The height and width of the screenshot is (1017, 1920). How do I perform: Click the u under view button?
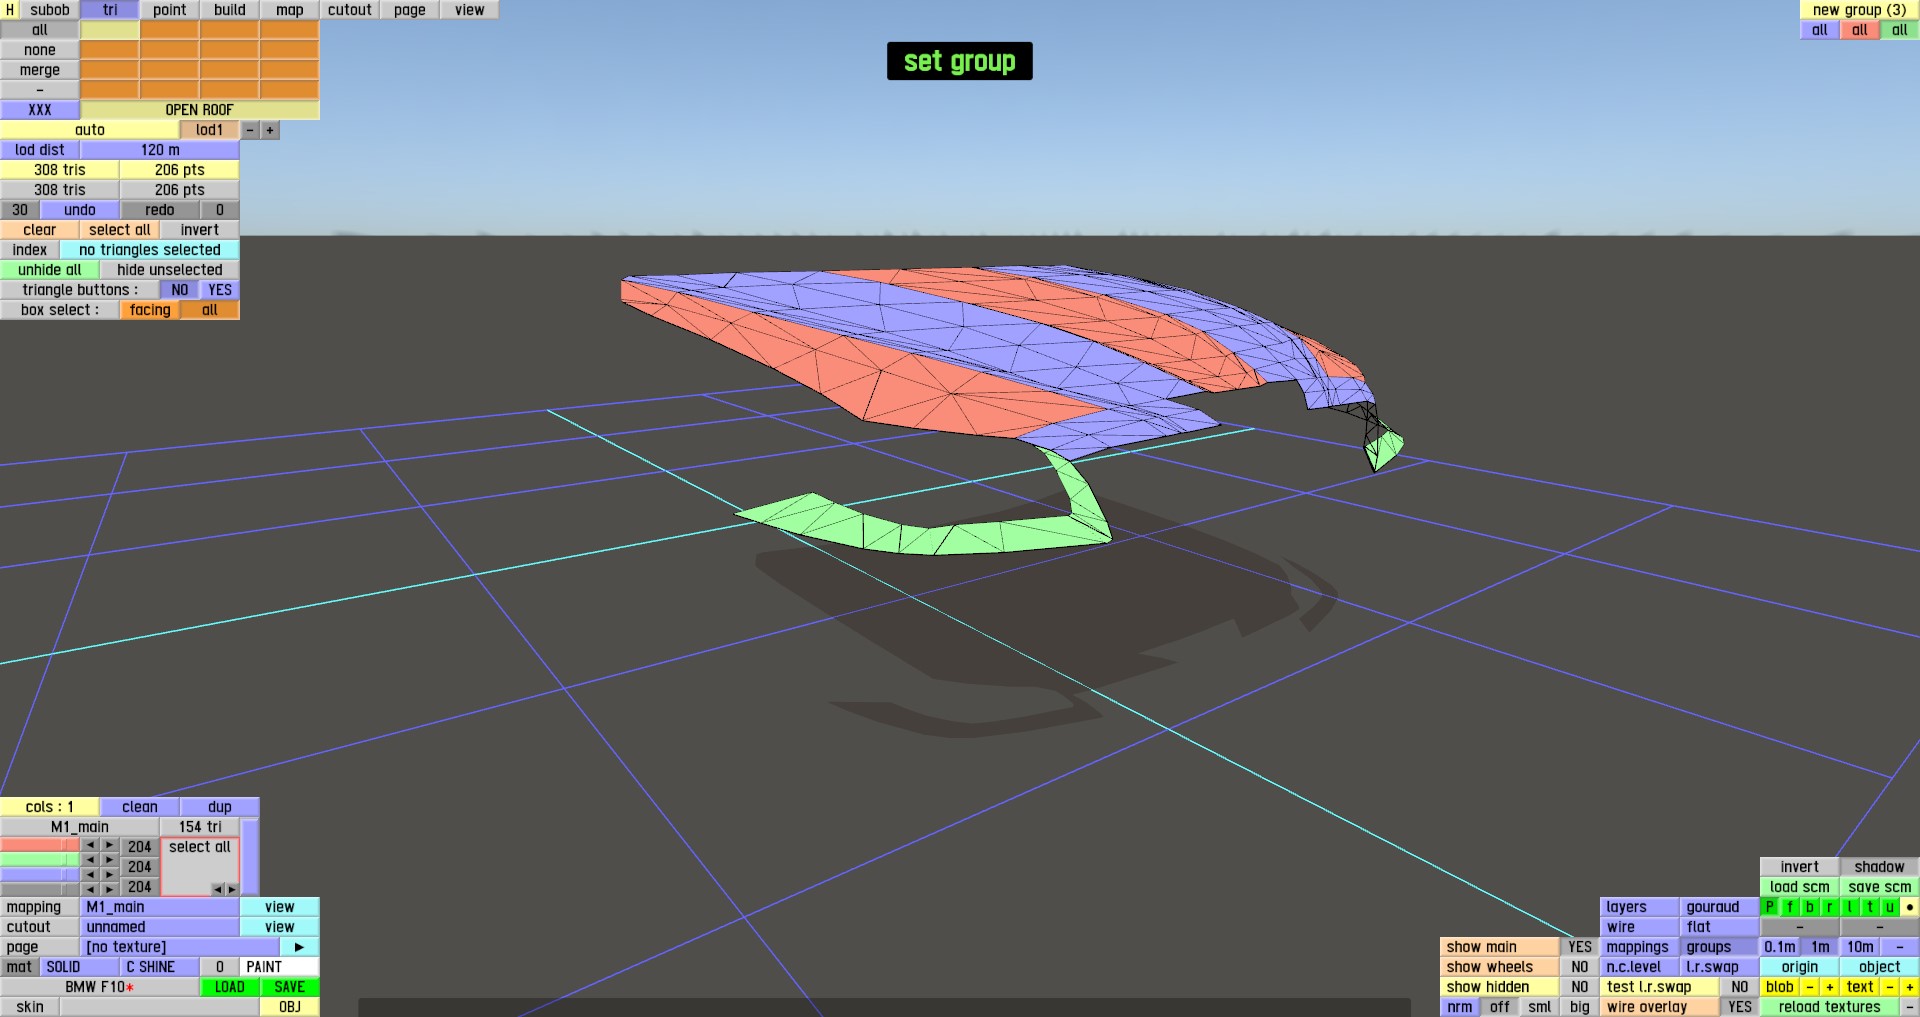coord(1890,907)
